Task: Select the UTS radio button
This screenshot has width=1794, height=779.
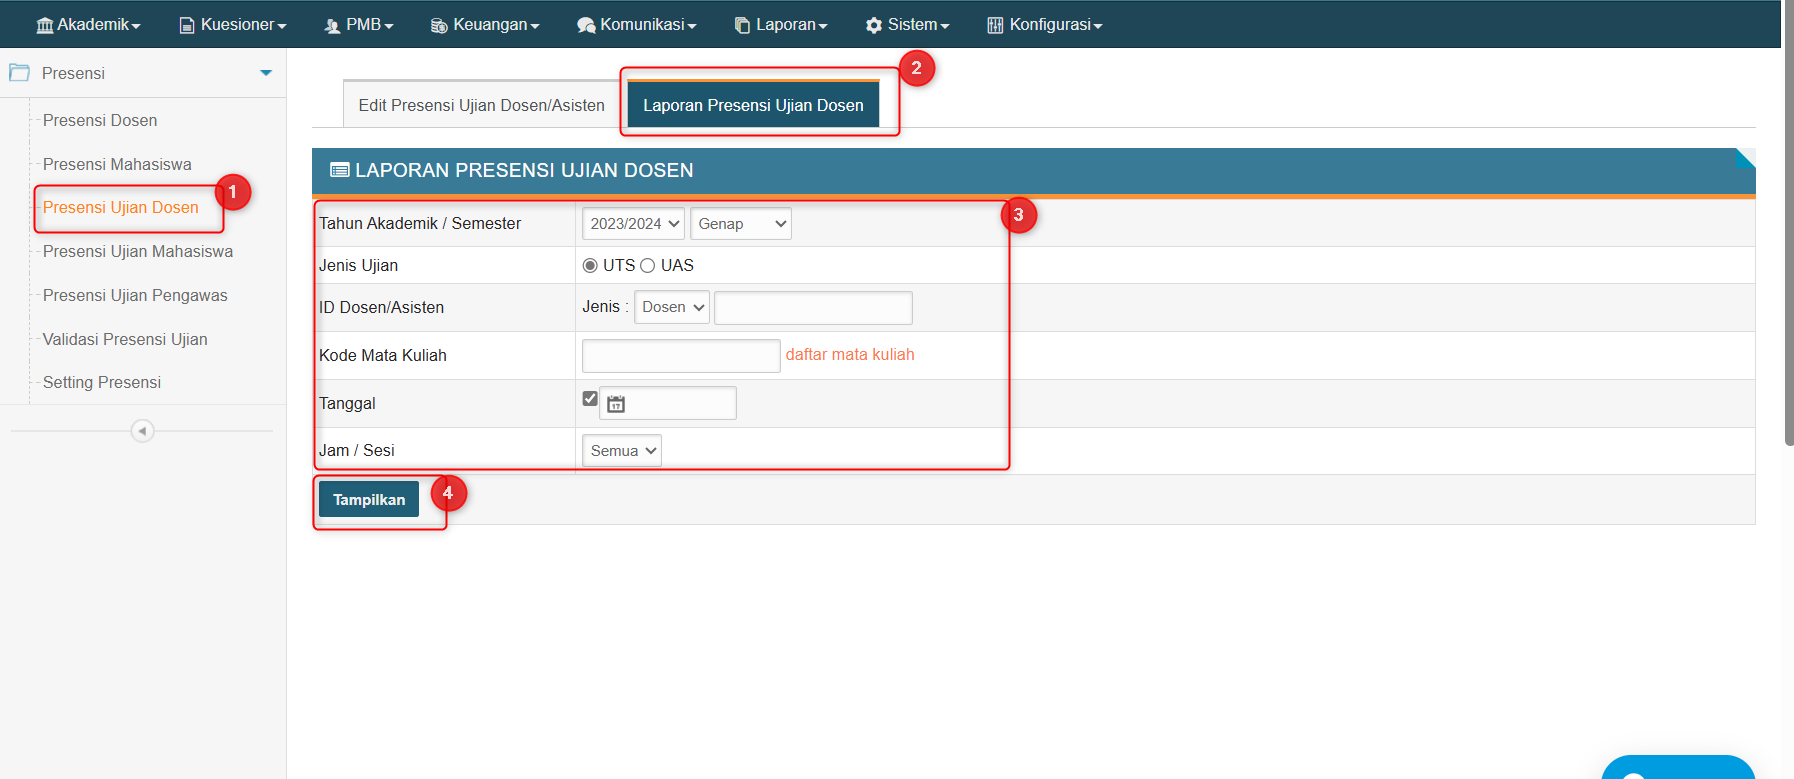Action: tap(590, 266)
